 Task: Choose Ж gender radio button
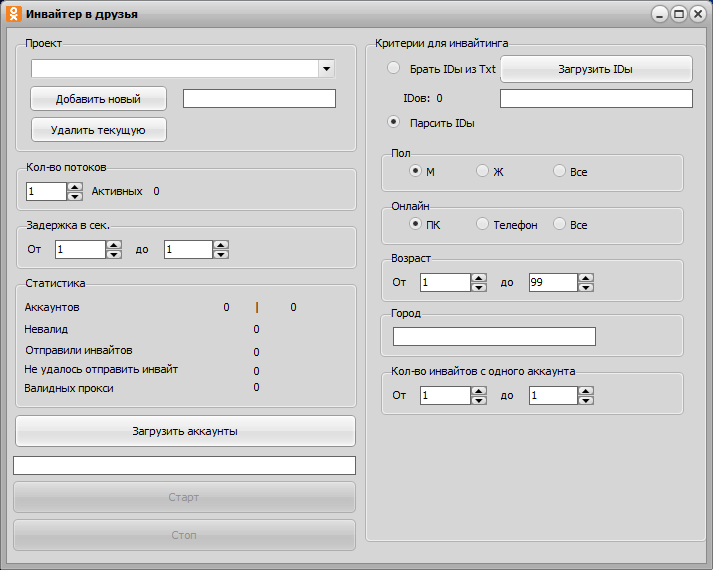[x=483, y=171]
